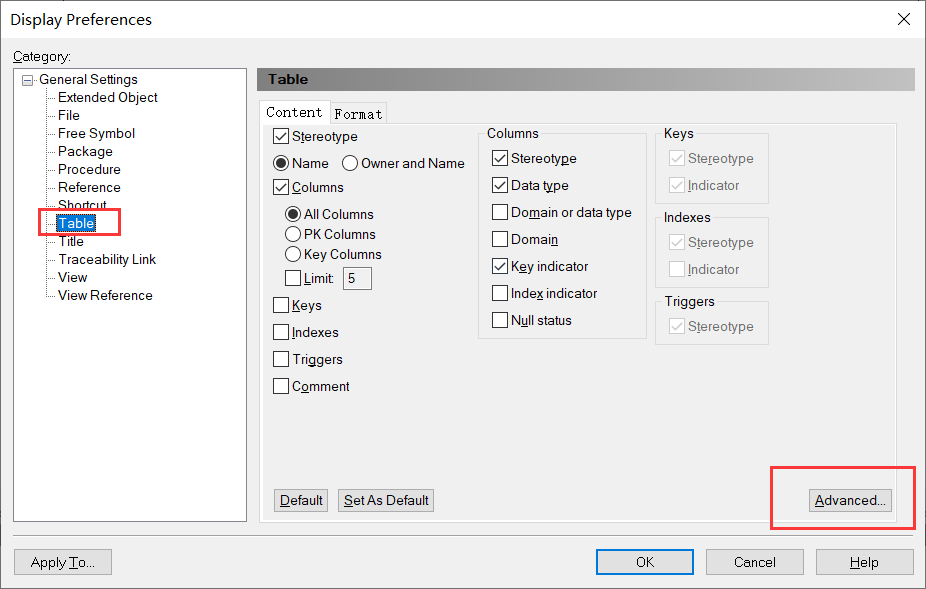Image resolution: width=926 pixels, height=589 pixels.
Task: Enable Index indicator checkbox
Action: pyautogui.click(x=500, y=293)
